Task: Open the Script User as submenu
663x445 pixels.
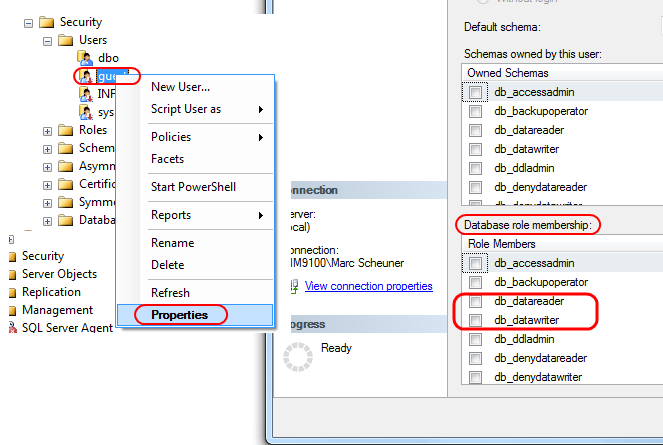Action: click(x=195, y=109)
